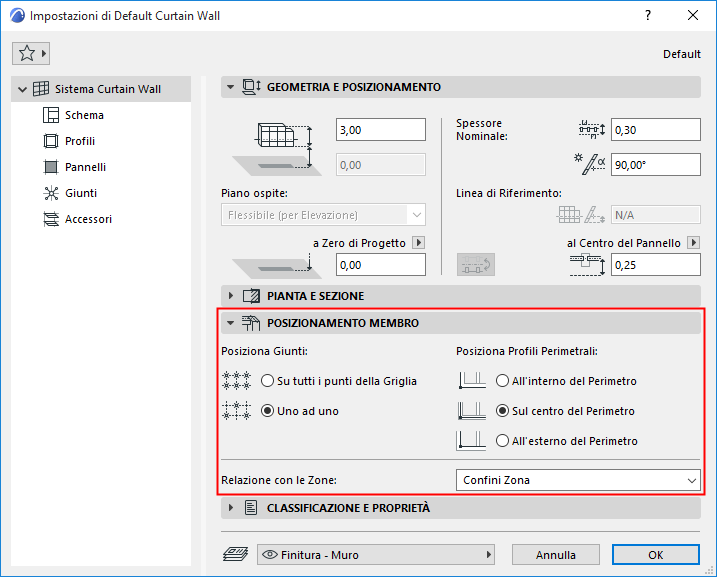The image size is (717, 577).
Task: Click the Schema page icon
Action: 51,115
